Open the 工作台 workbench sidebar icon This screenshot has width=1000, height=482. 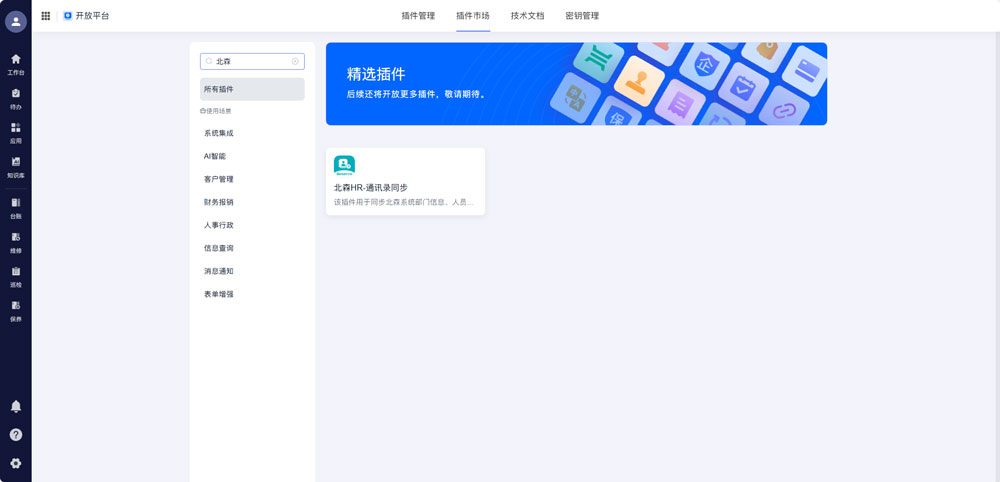15,63
